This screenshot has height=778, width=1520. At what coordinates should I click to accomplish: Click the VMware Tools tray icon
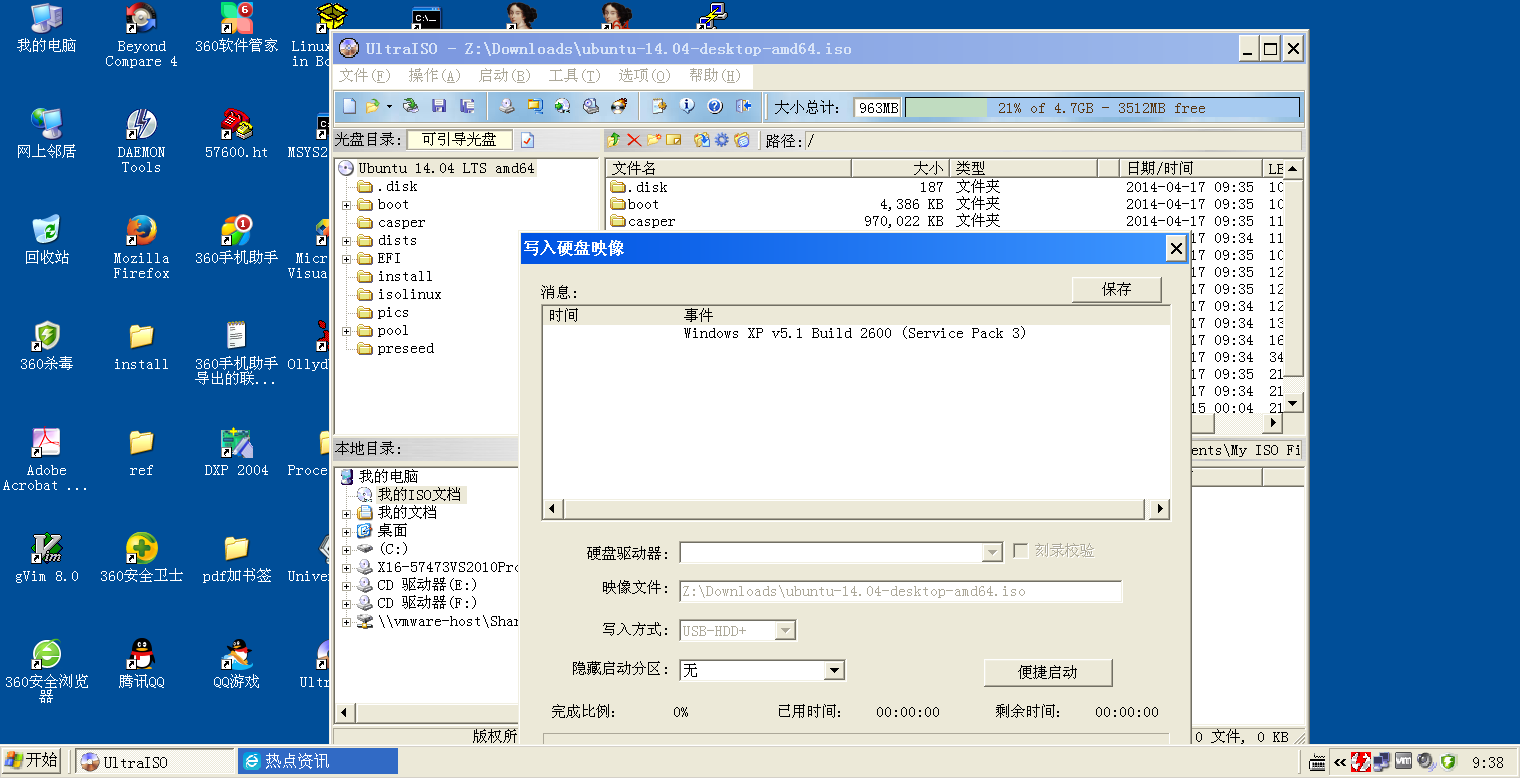point(1404,762)
